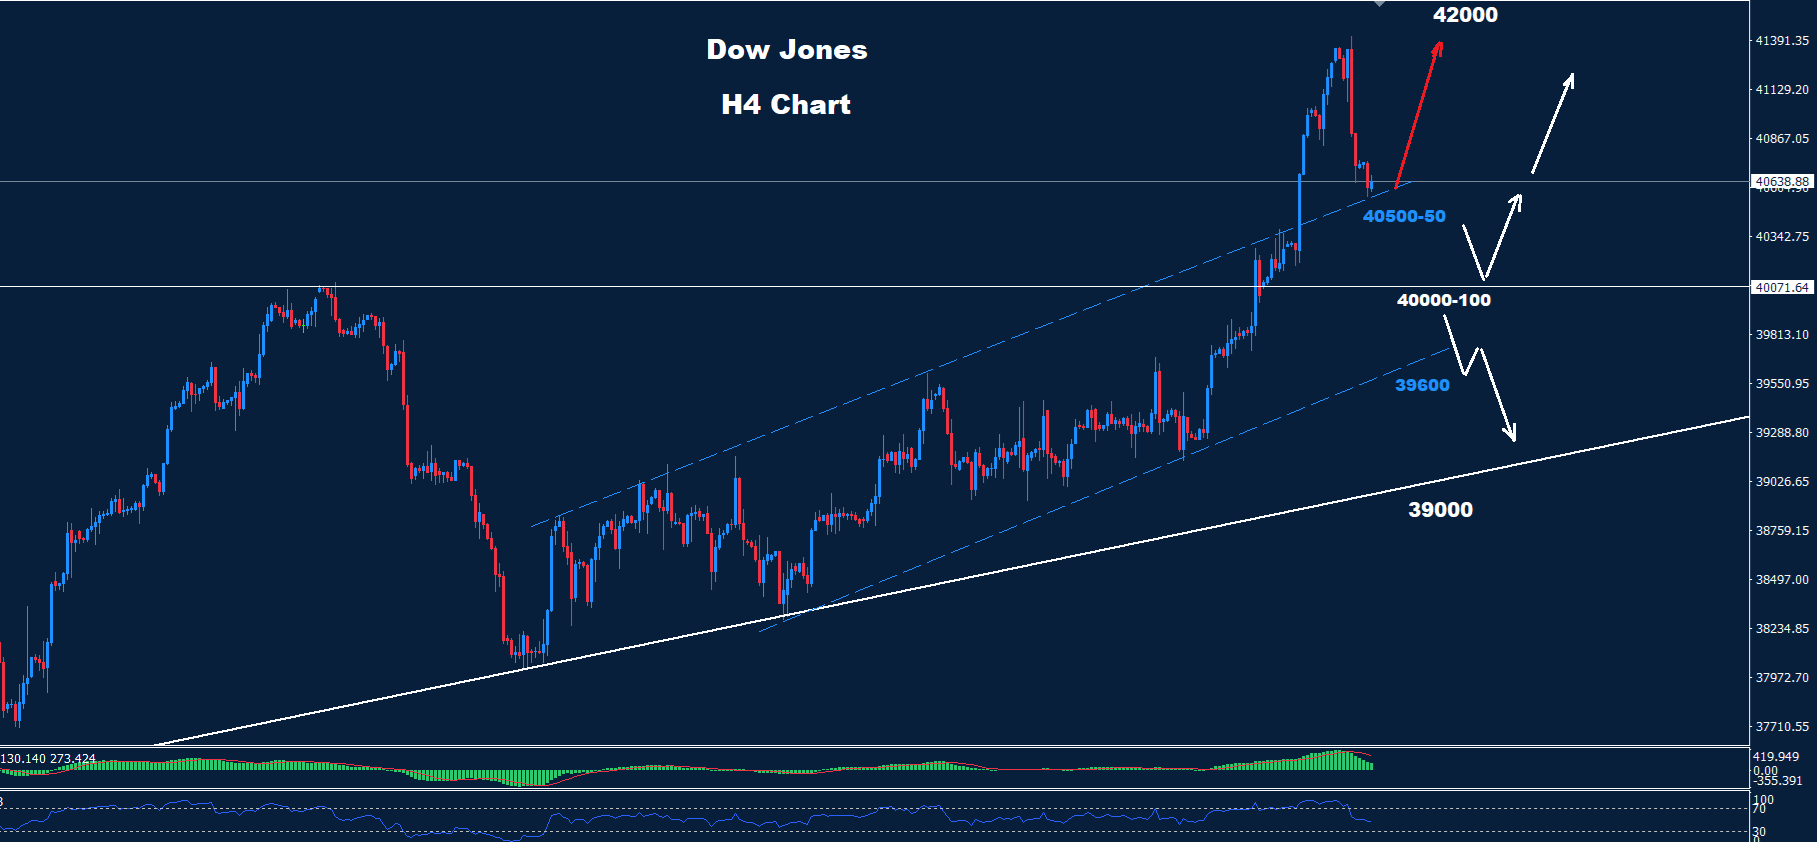Select the 40071.64 horizontal line price tag
This screenshot has width=1817, height=842.
(x=1781, y=287)
